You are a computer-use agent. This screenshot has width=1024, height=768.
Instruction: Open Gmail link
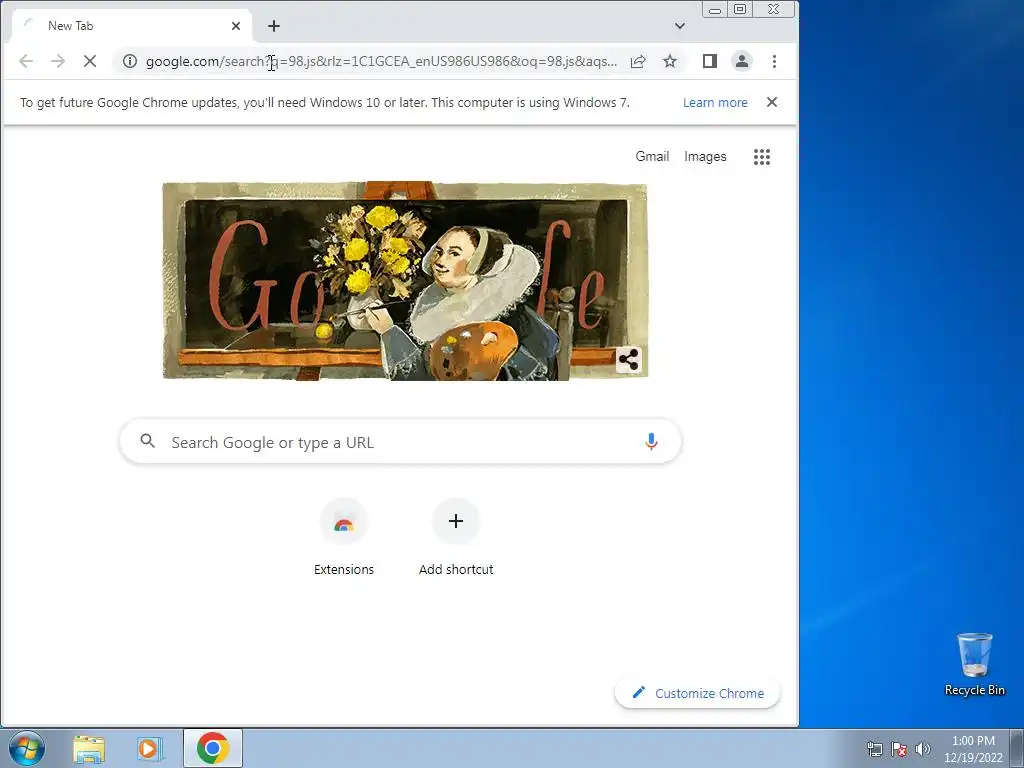tap(652, 157)
